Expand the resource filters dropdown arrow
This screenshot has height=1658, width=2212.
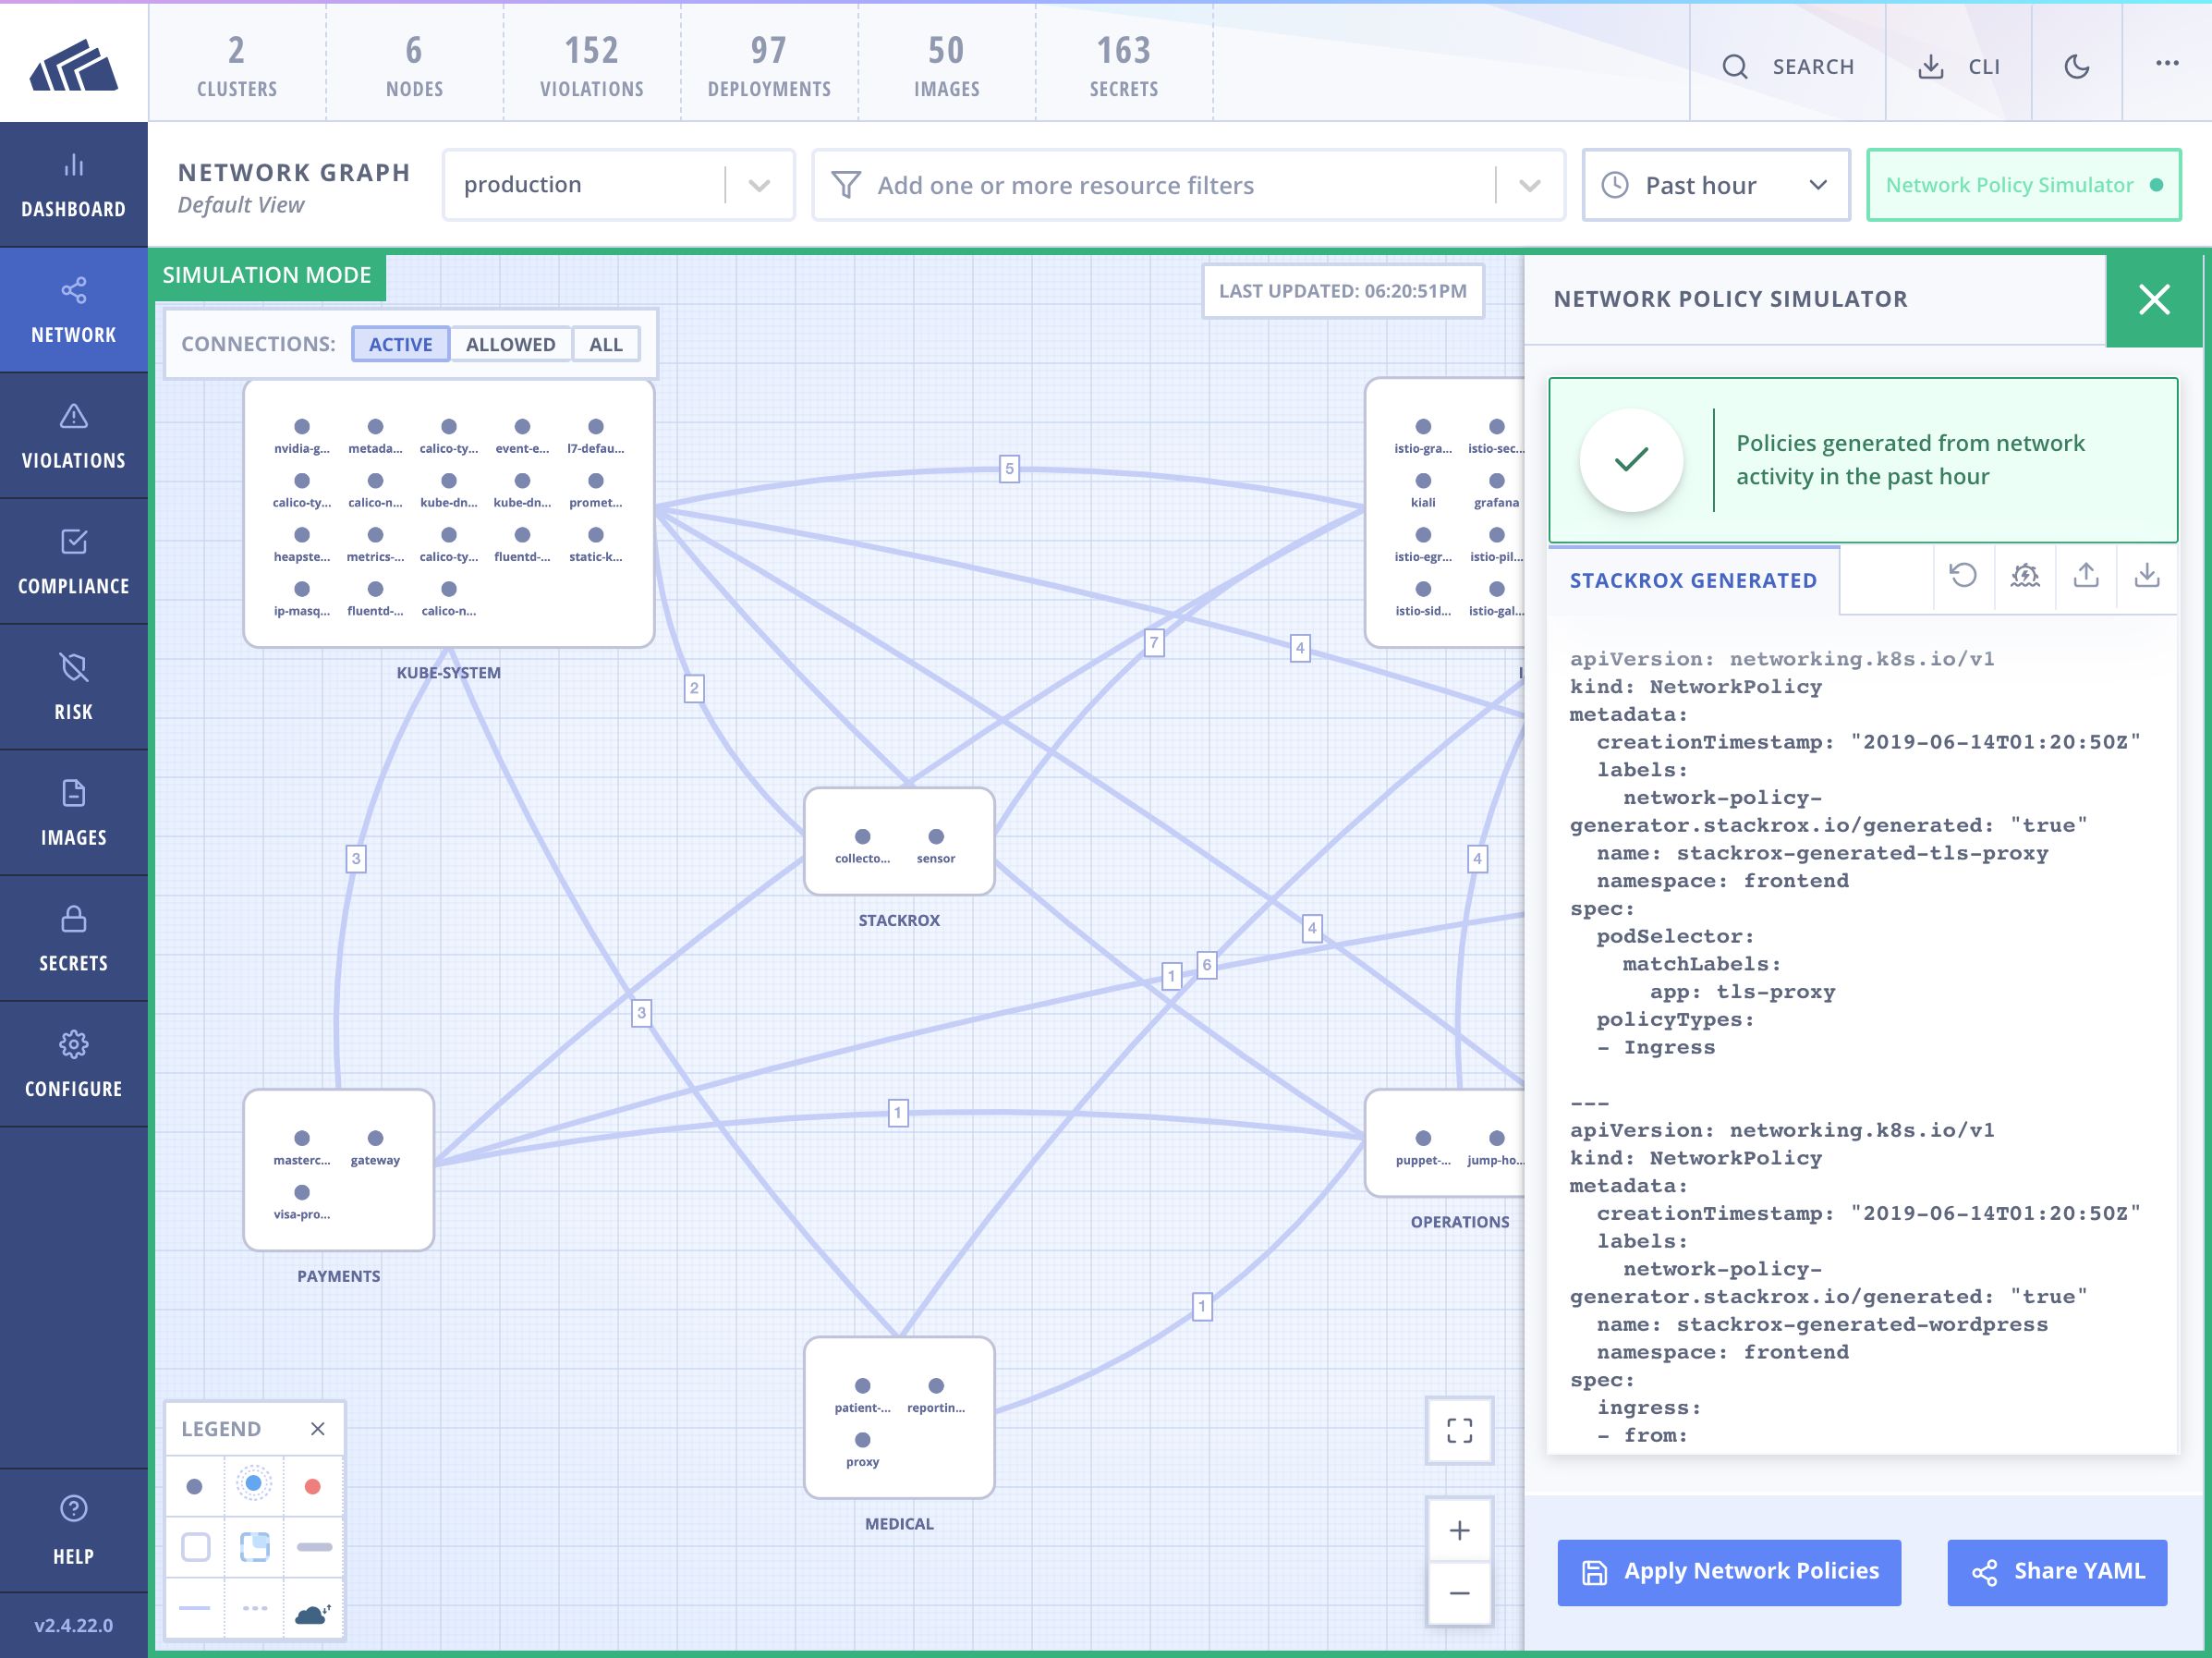click(1530, 185)
